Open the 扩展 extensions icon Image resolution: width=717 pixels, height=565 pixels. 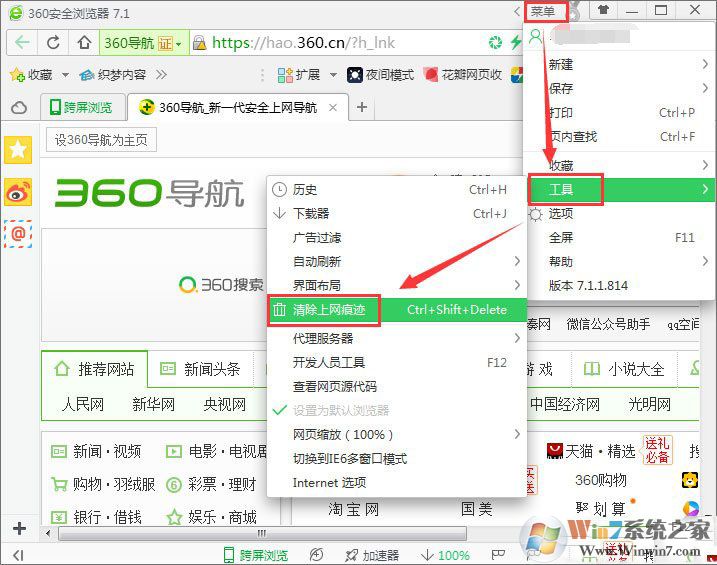[285, 75]
